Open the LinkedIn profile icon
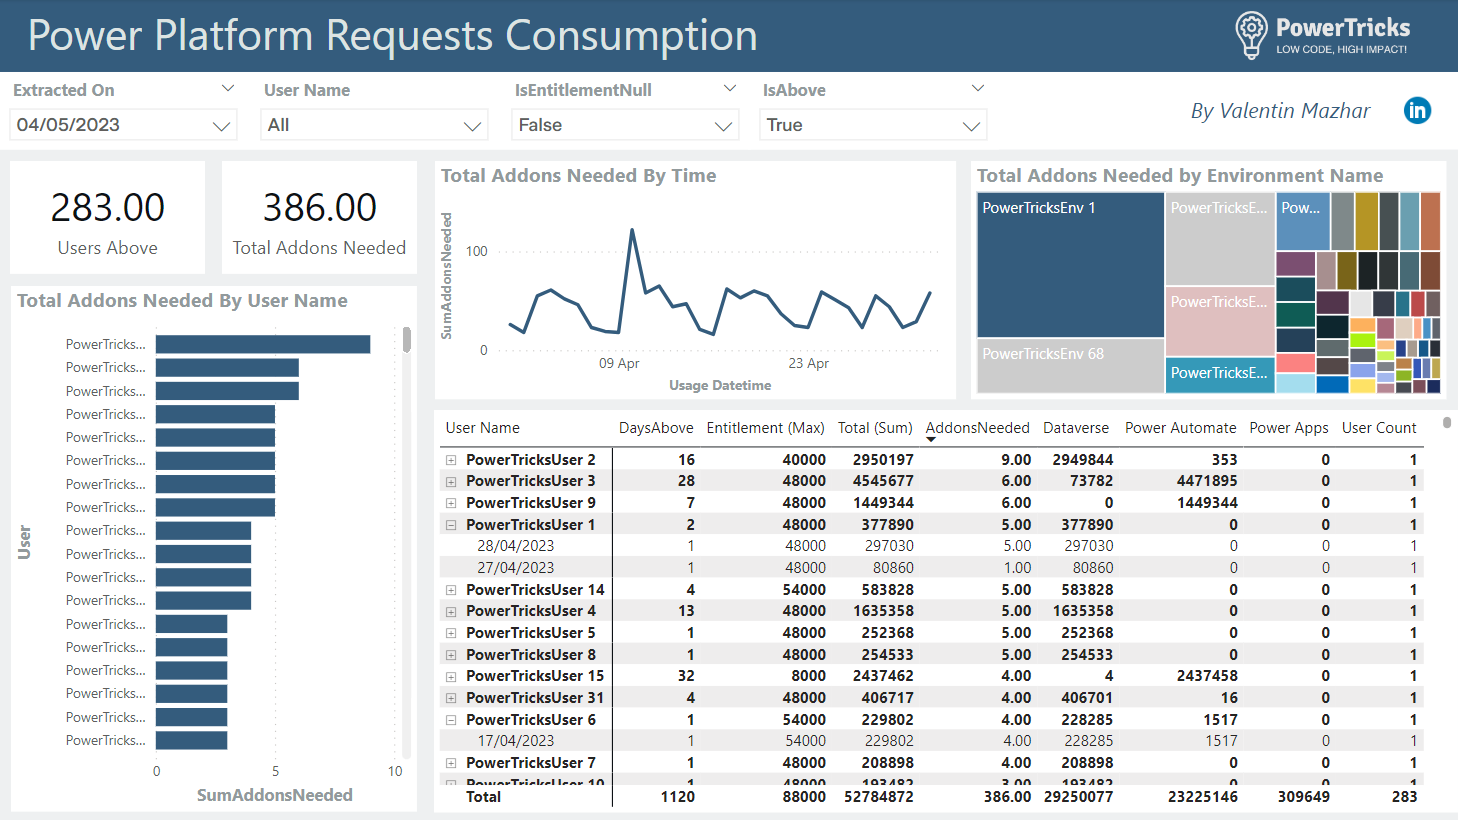Image resolution: width=1458 pixels, height=820 pixels. coord(1417,110)
